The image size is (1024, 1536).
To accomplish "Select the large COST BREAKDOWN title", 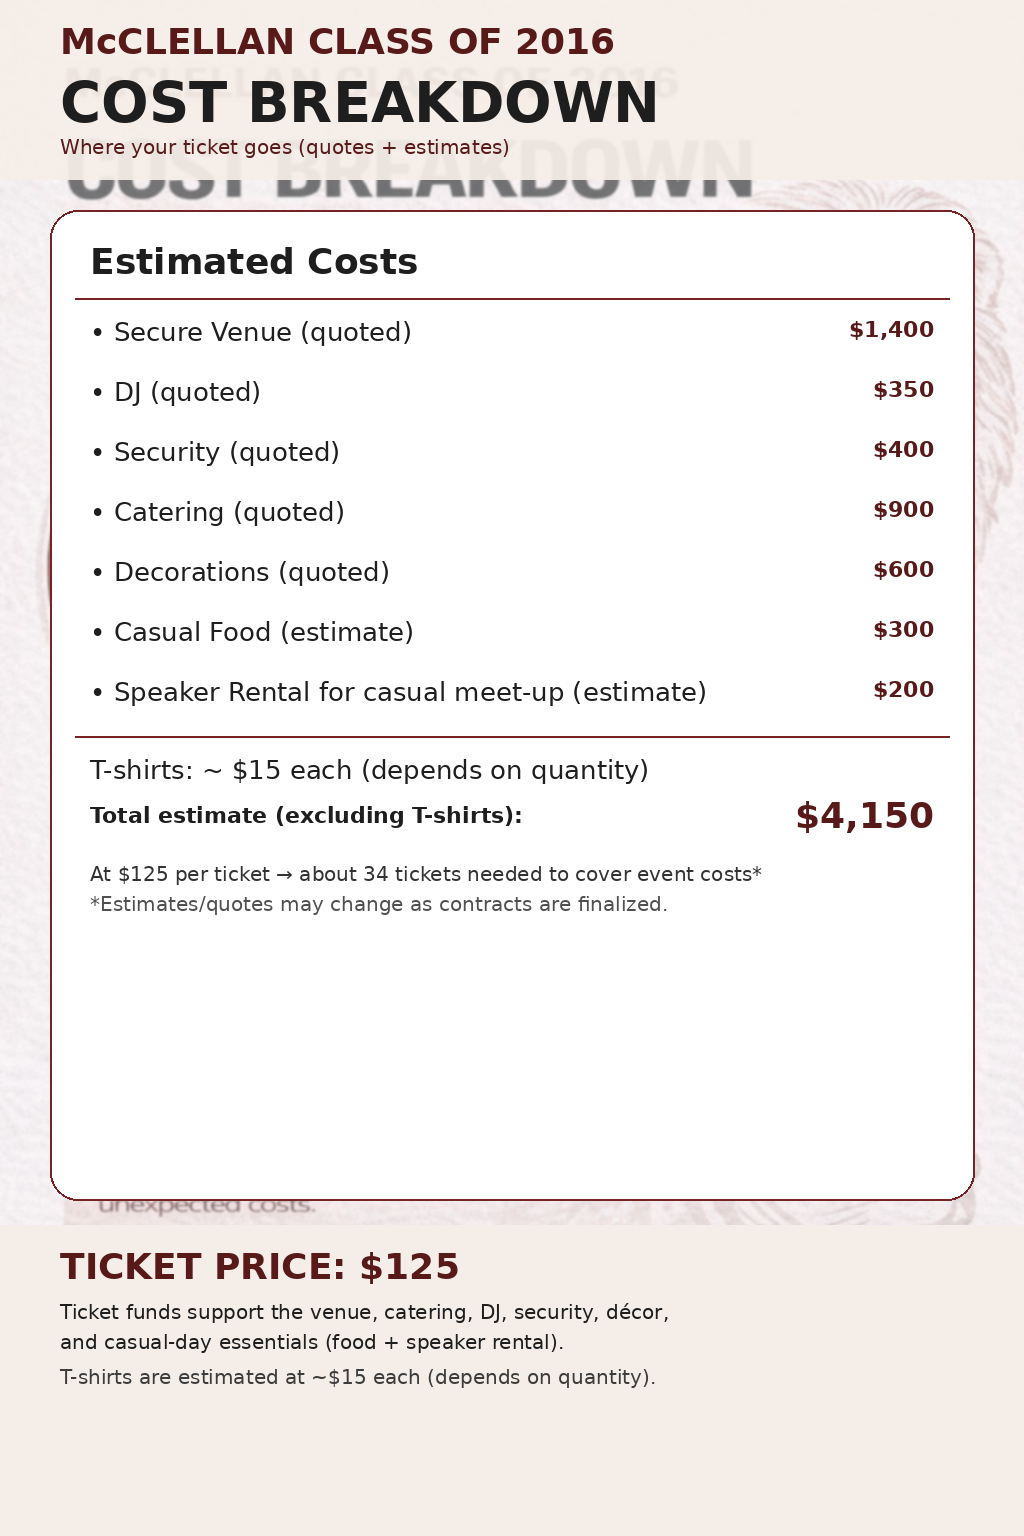I will (359, 103).
